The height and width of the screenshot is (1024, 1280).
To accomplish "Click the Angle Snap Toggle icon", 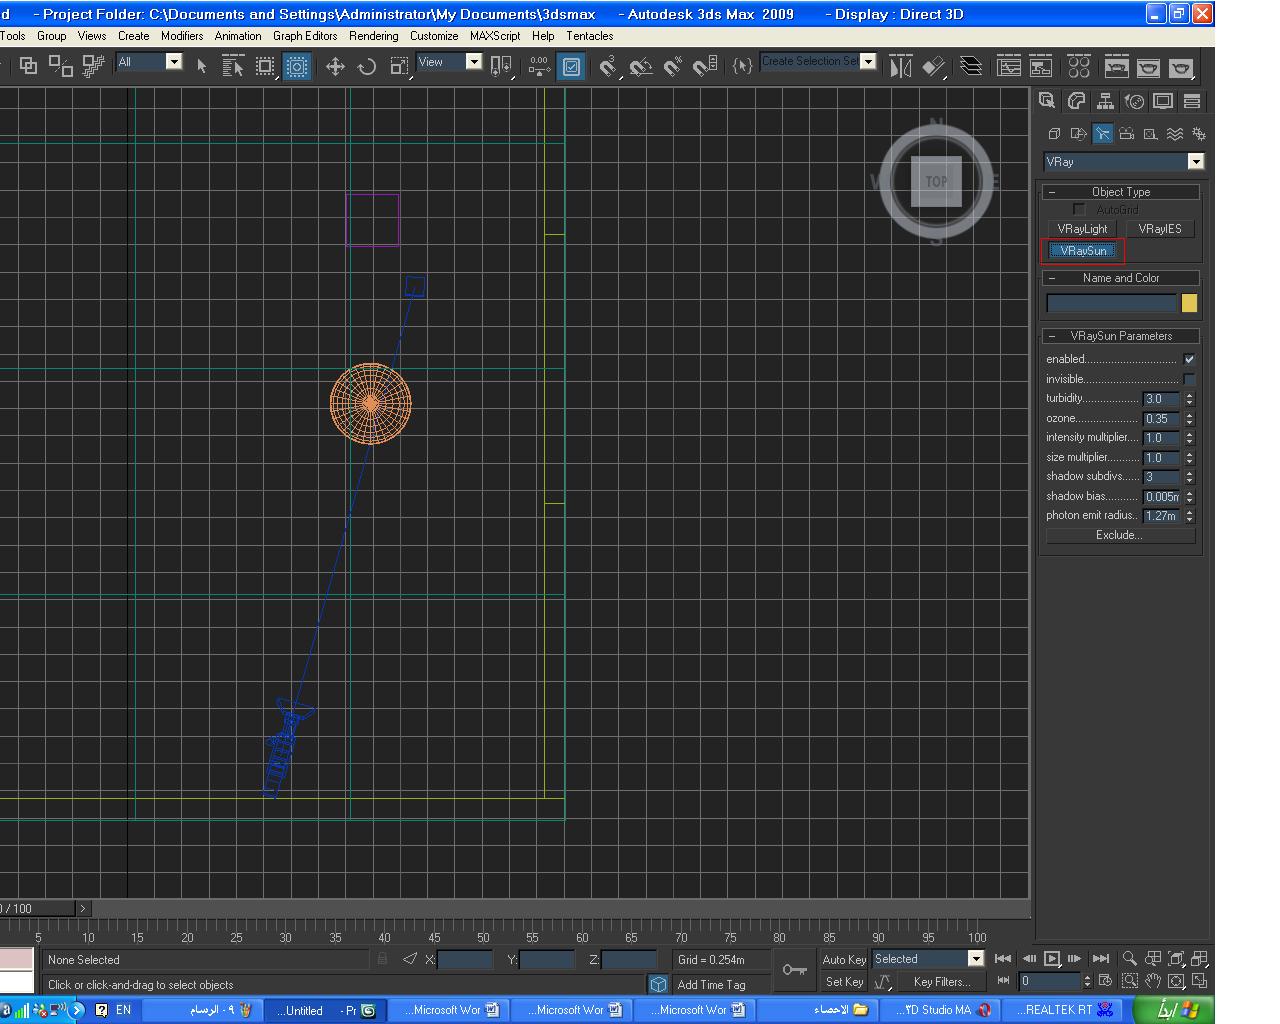I will click(x=641, y=67).
